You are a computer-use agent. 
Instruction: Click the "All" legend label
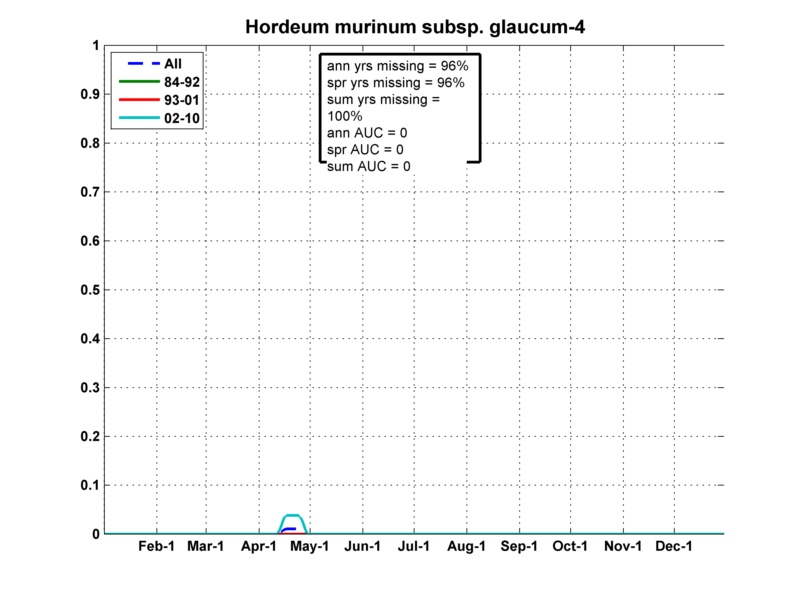click(x=174, y=63)
